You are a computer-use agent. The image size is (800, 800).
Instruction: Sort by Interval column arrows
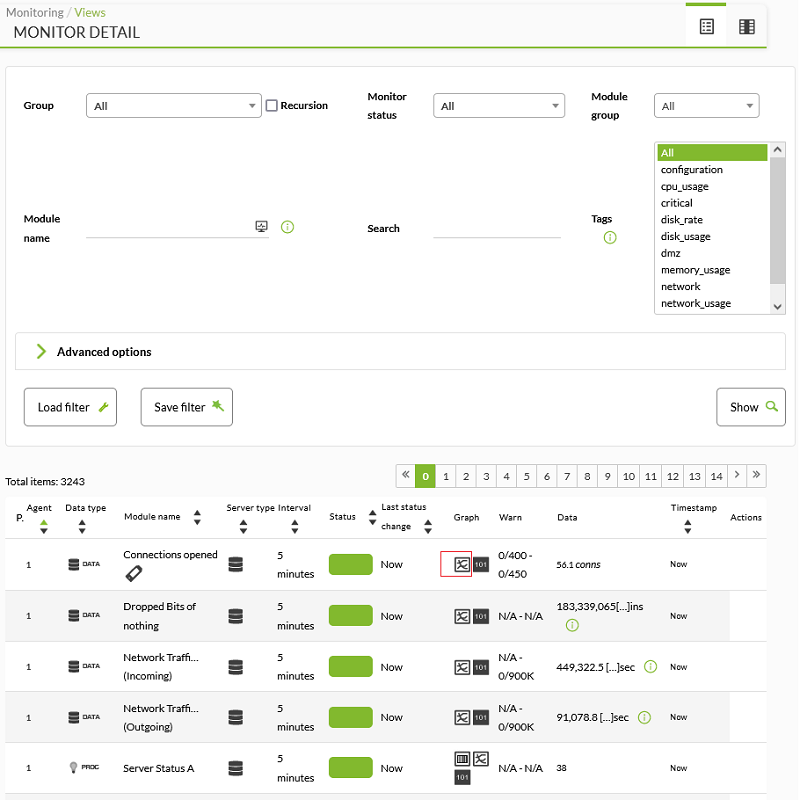295,527
